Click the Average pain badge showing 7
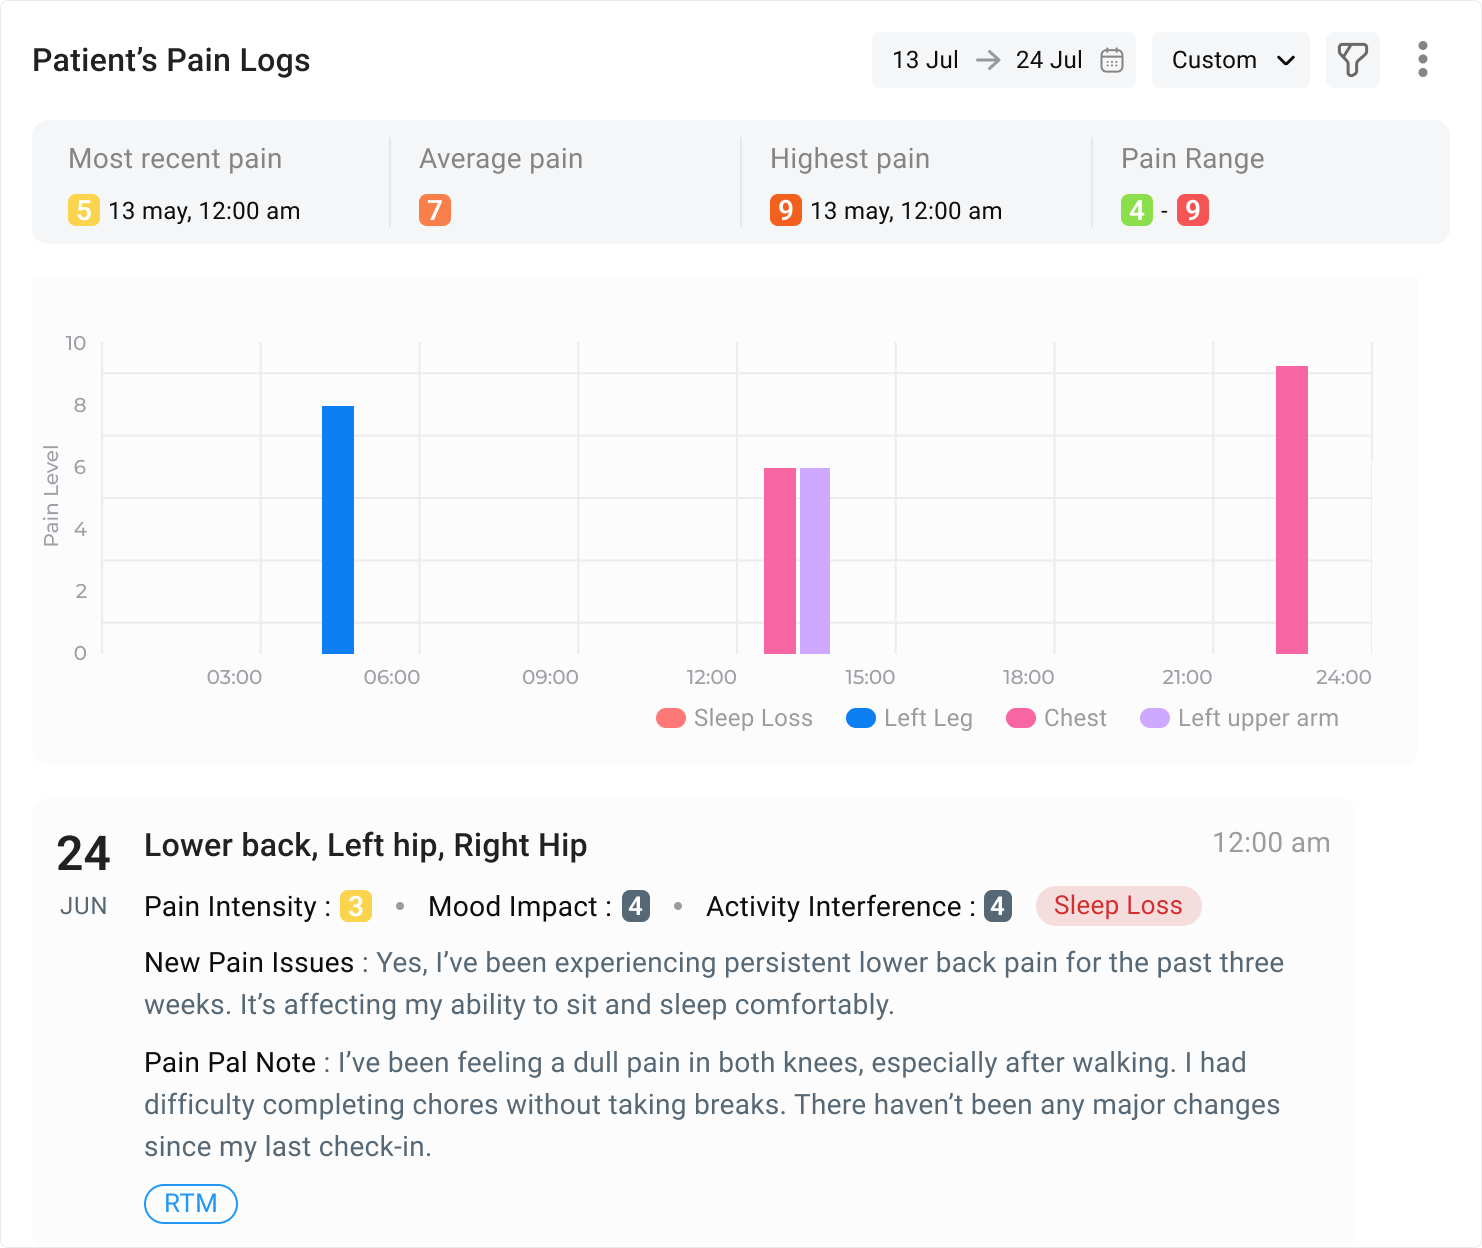The width and height of the screenshot is (1482, 1248). point(433,211)
